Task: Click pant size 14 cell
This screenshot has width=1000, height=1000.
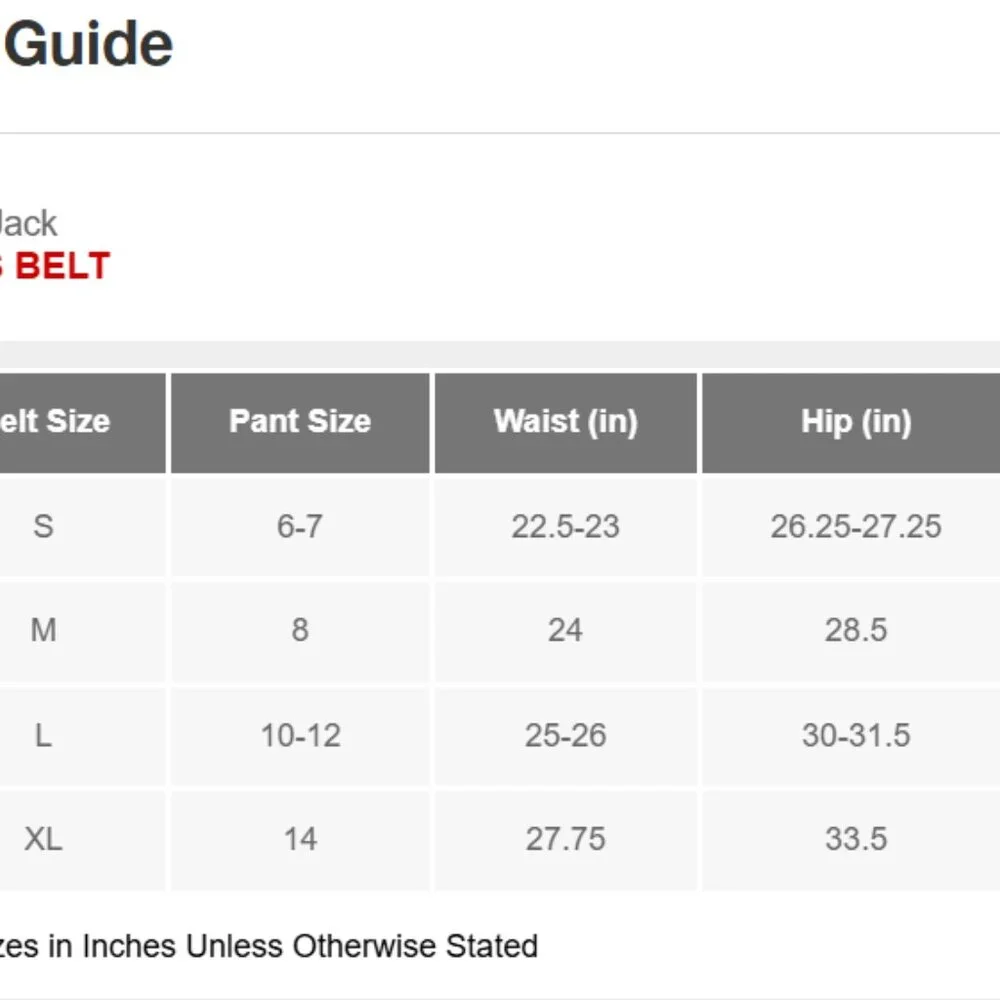Action: [x=300, y=839]
